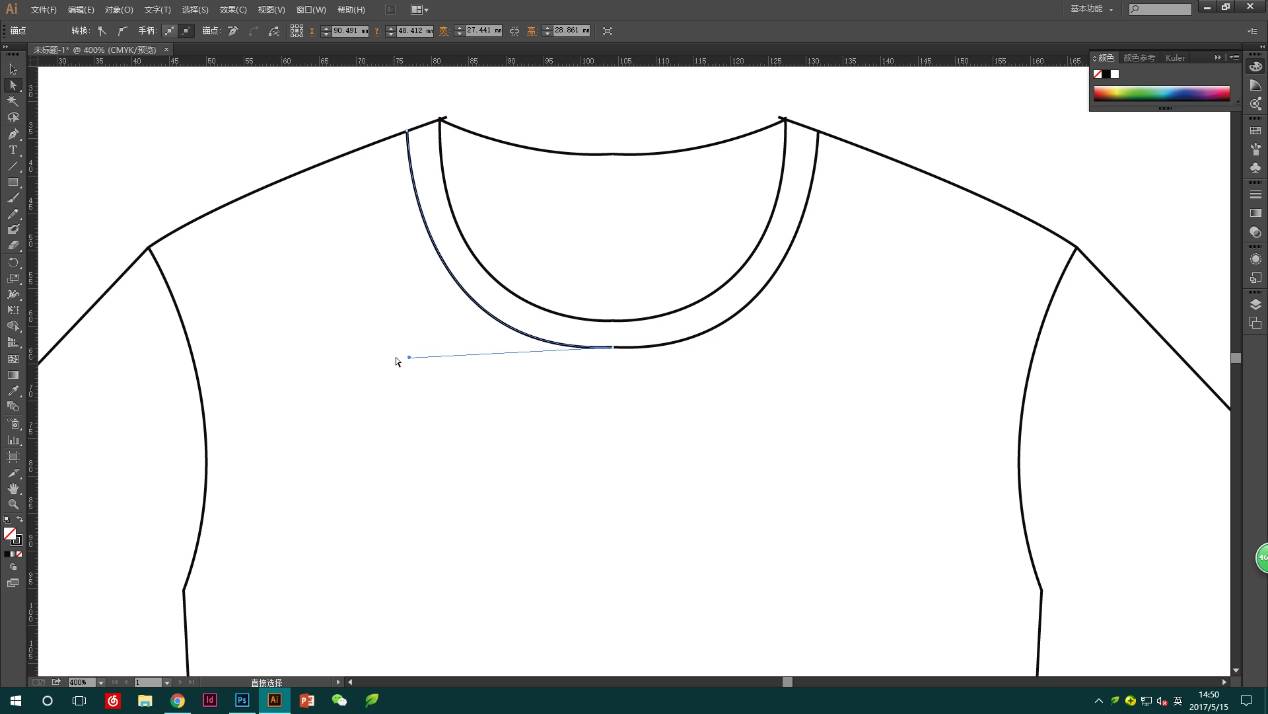Open the 窗口(W) menu
The height and width of the screenshot is (714, 1268).
pos(311,9)
